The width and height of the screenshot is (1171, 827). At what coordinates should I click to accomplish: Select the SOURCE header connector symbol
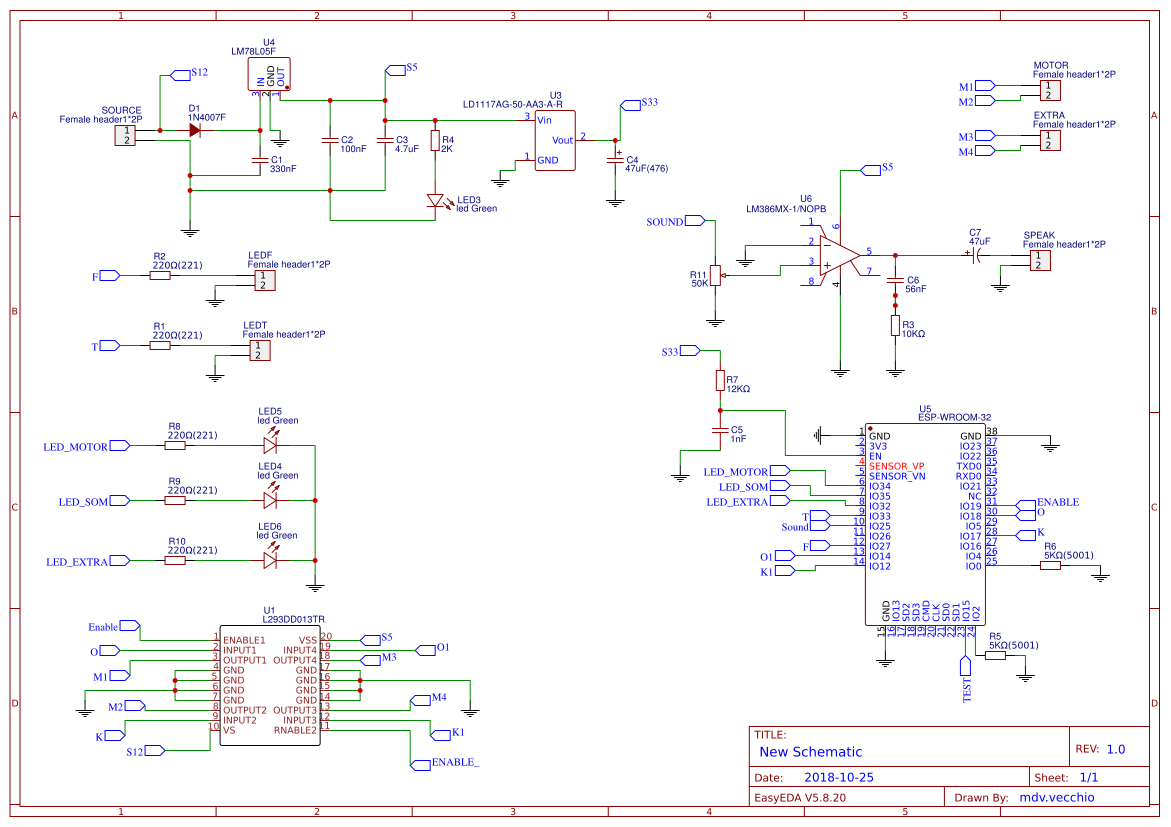tap(125, 136)
